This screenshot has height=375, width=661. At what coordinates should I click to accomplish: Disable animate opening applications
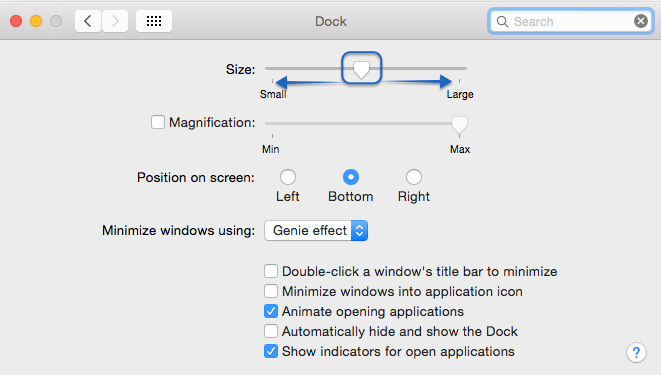click(x=271, y=311)
